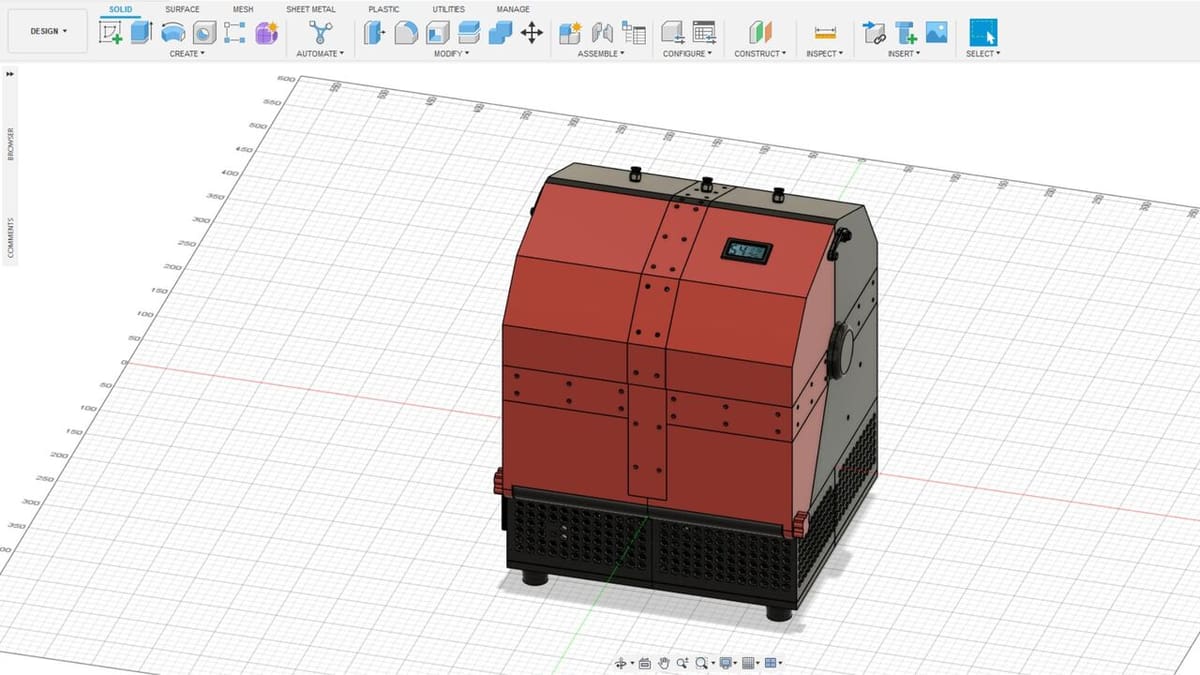This screenshot has height=675, width=1200.
Task: Expand the CONFIGURE menu
Action: click(x=688, y=54)
